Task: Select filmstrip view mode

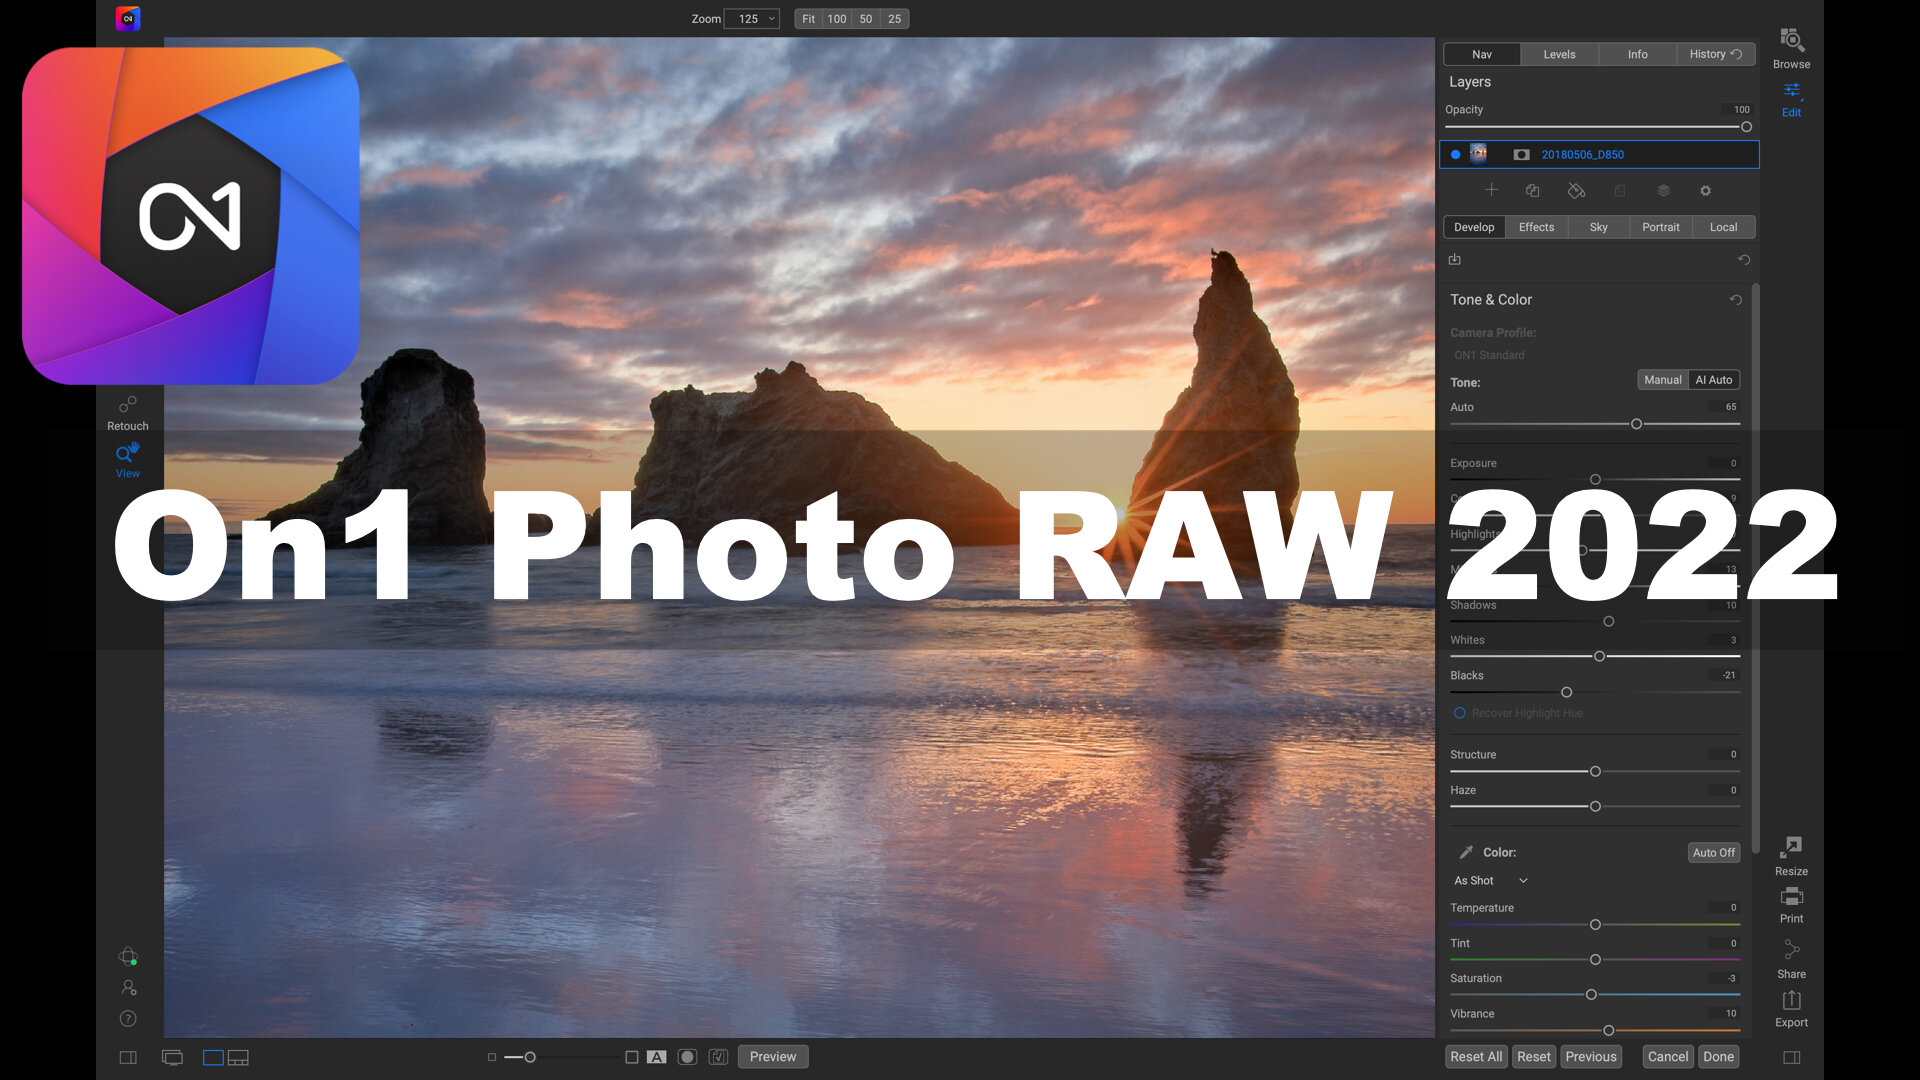Action: [x=238, y=1058]
